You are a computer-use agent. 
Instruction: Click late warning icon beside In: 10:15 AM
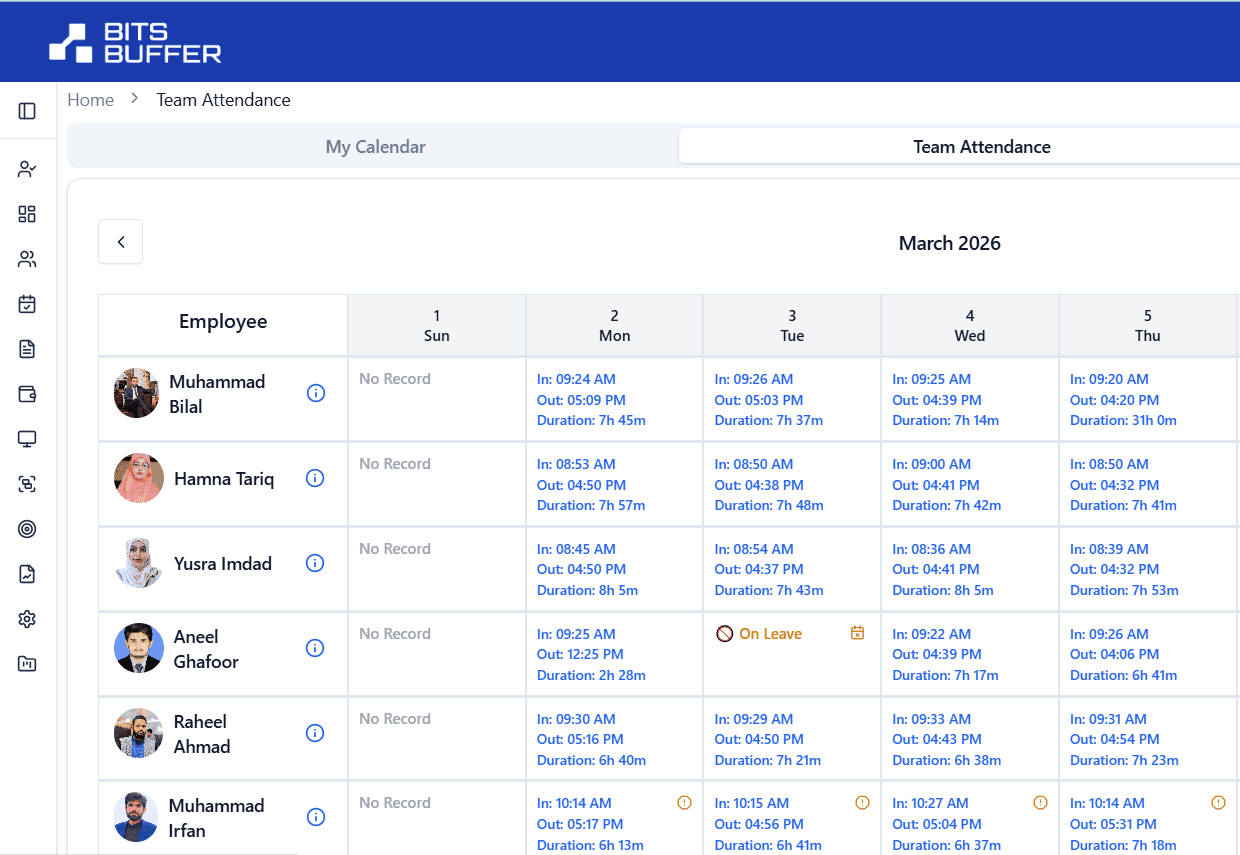pyautogui.click(x=862, y=802)
